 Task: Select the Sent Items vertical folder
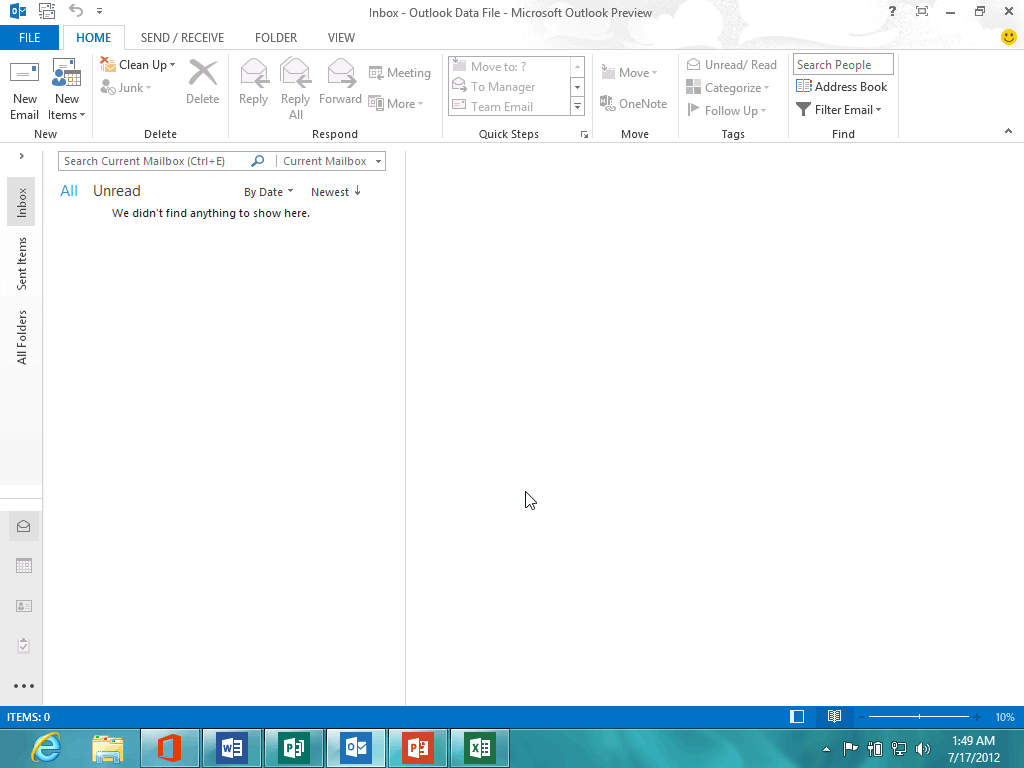(x=22, y=263)
